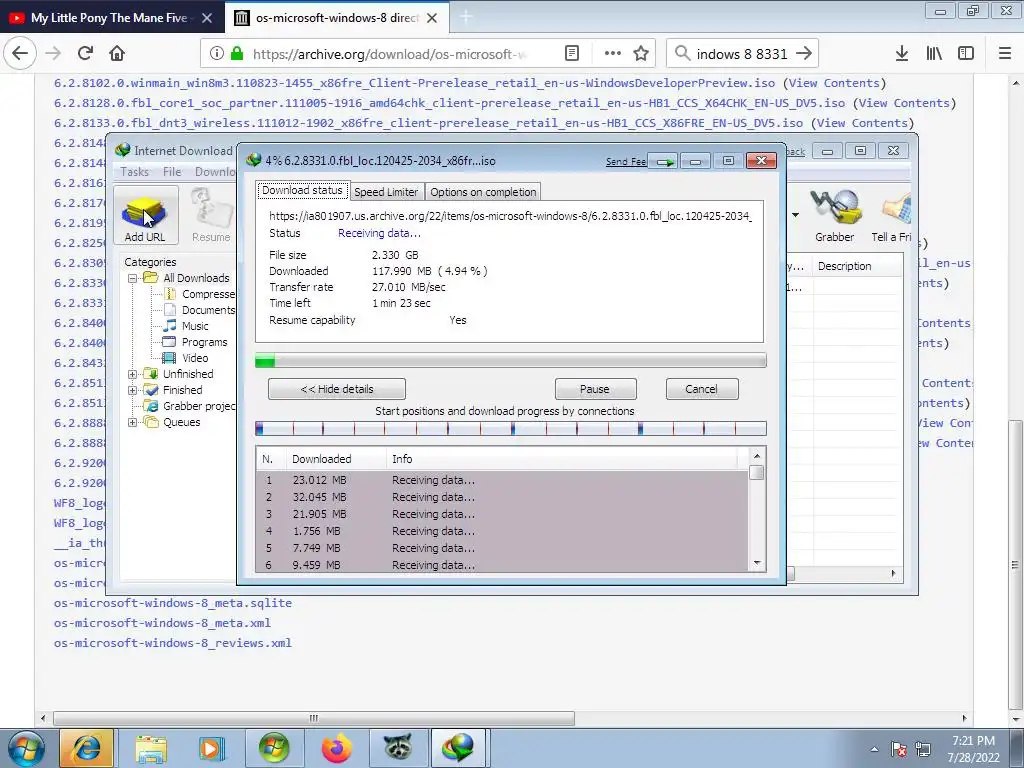Click Firefox search box field

click(x=742, y=54)
